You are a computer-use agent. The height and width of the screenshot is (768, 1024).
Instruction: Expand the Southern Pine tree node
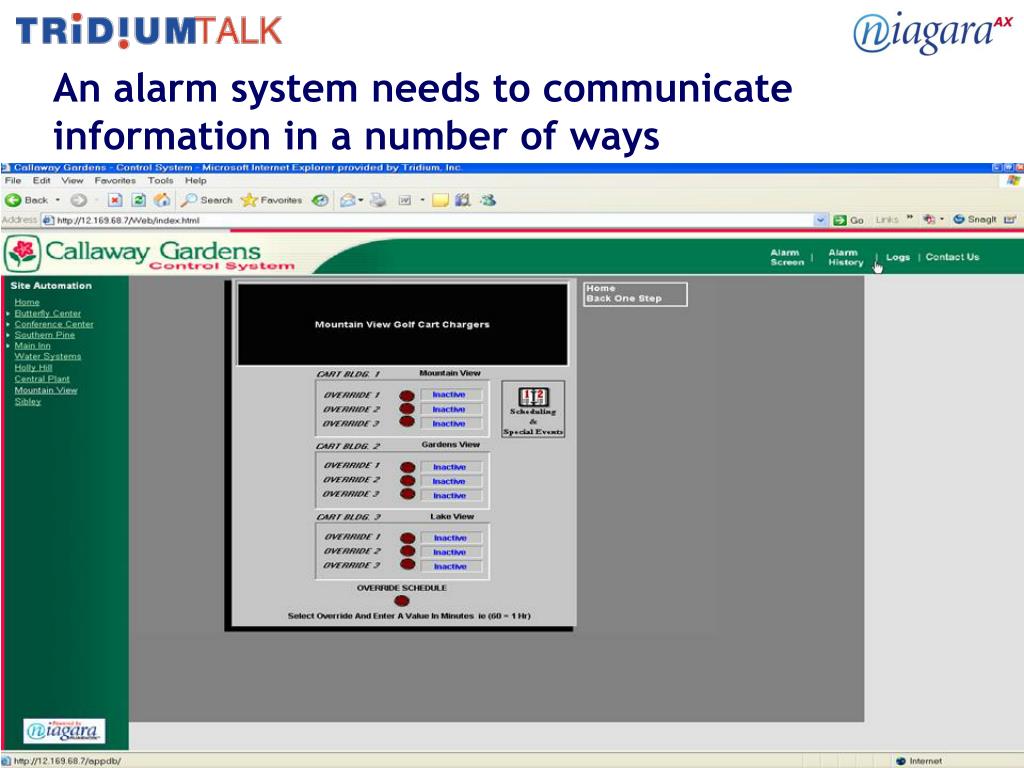point(8,334)
